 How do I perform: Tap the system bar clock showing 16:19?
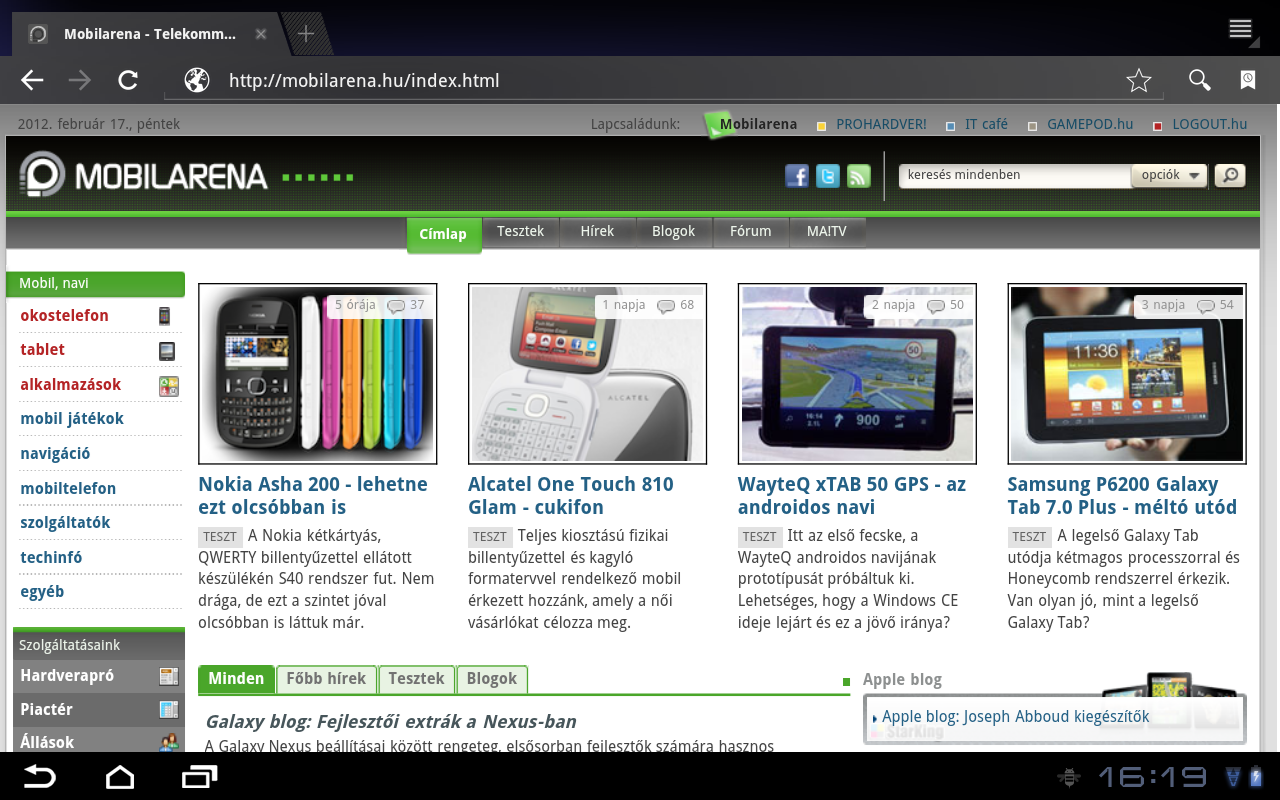pyautogui.click(x=1152, y=776)
